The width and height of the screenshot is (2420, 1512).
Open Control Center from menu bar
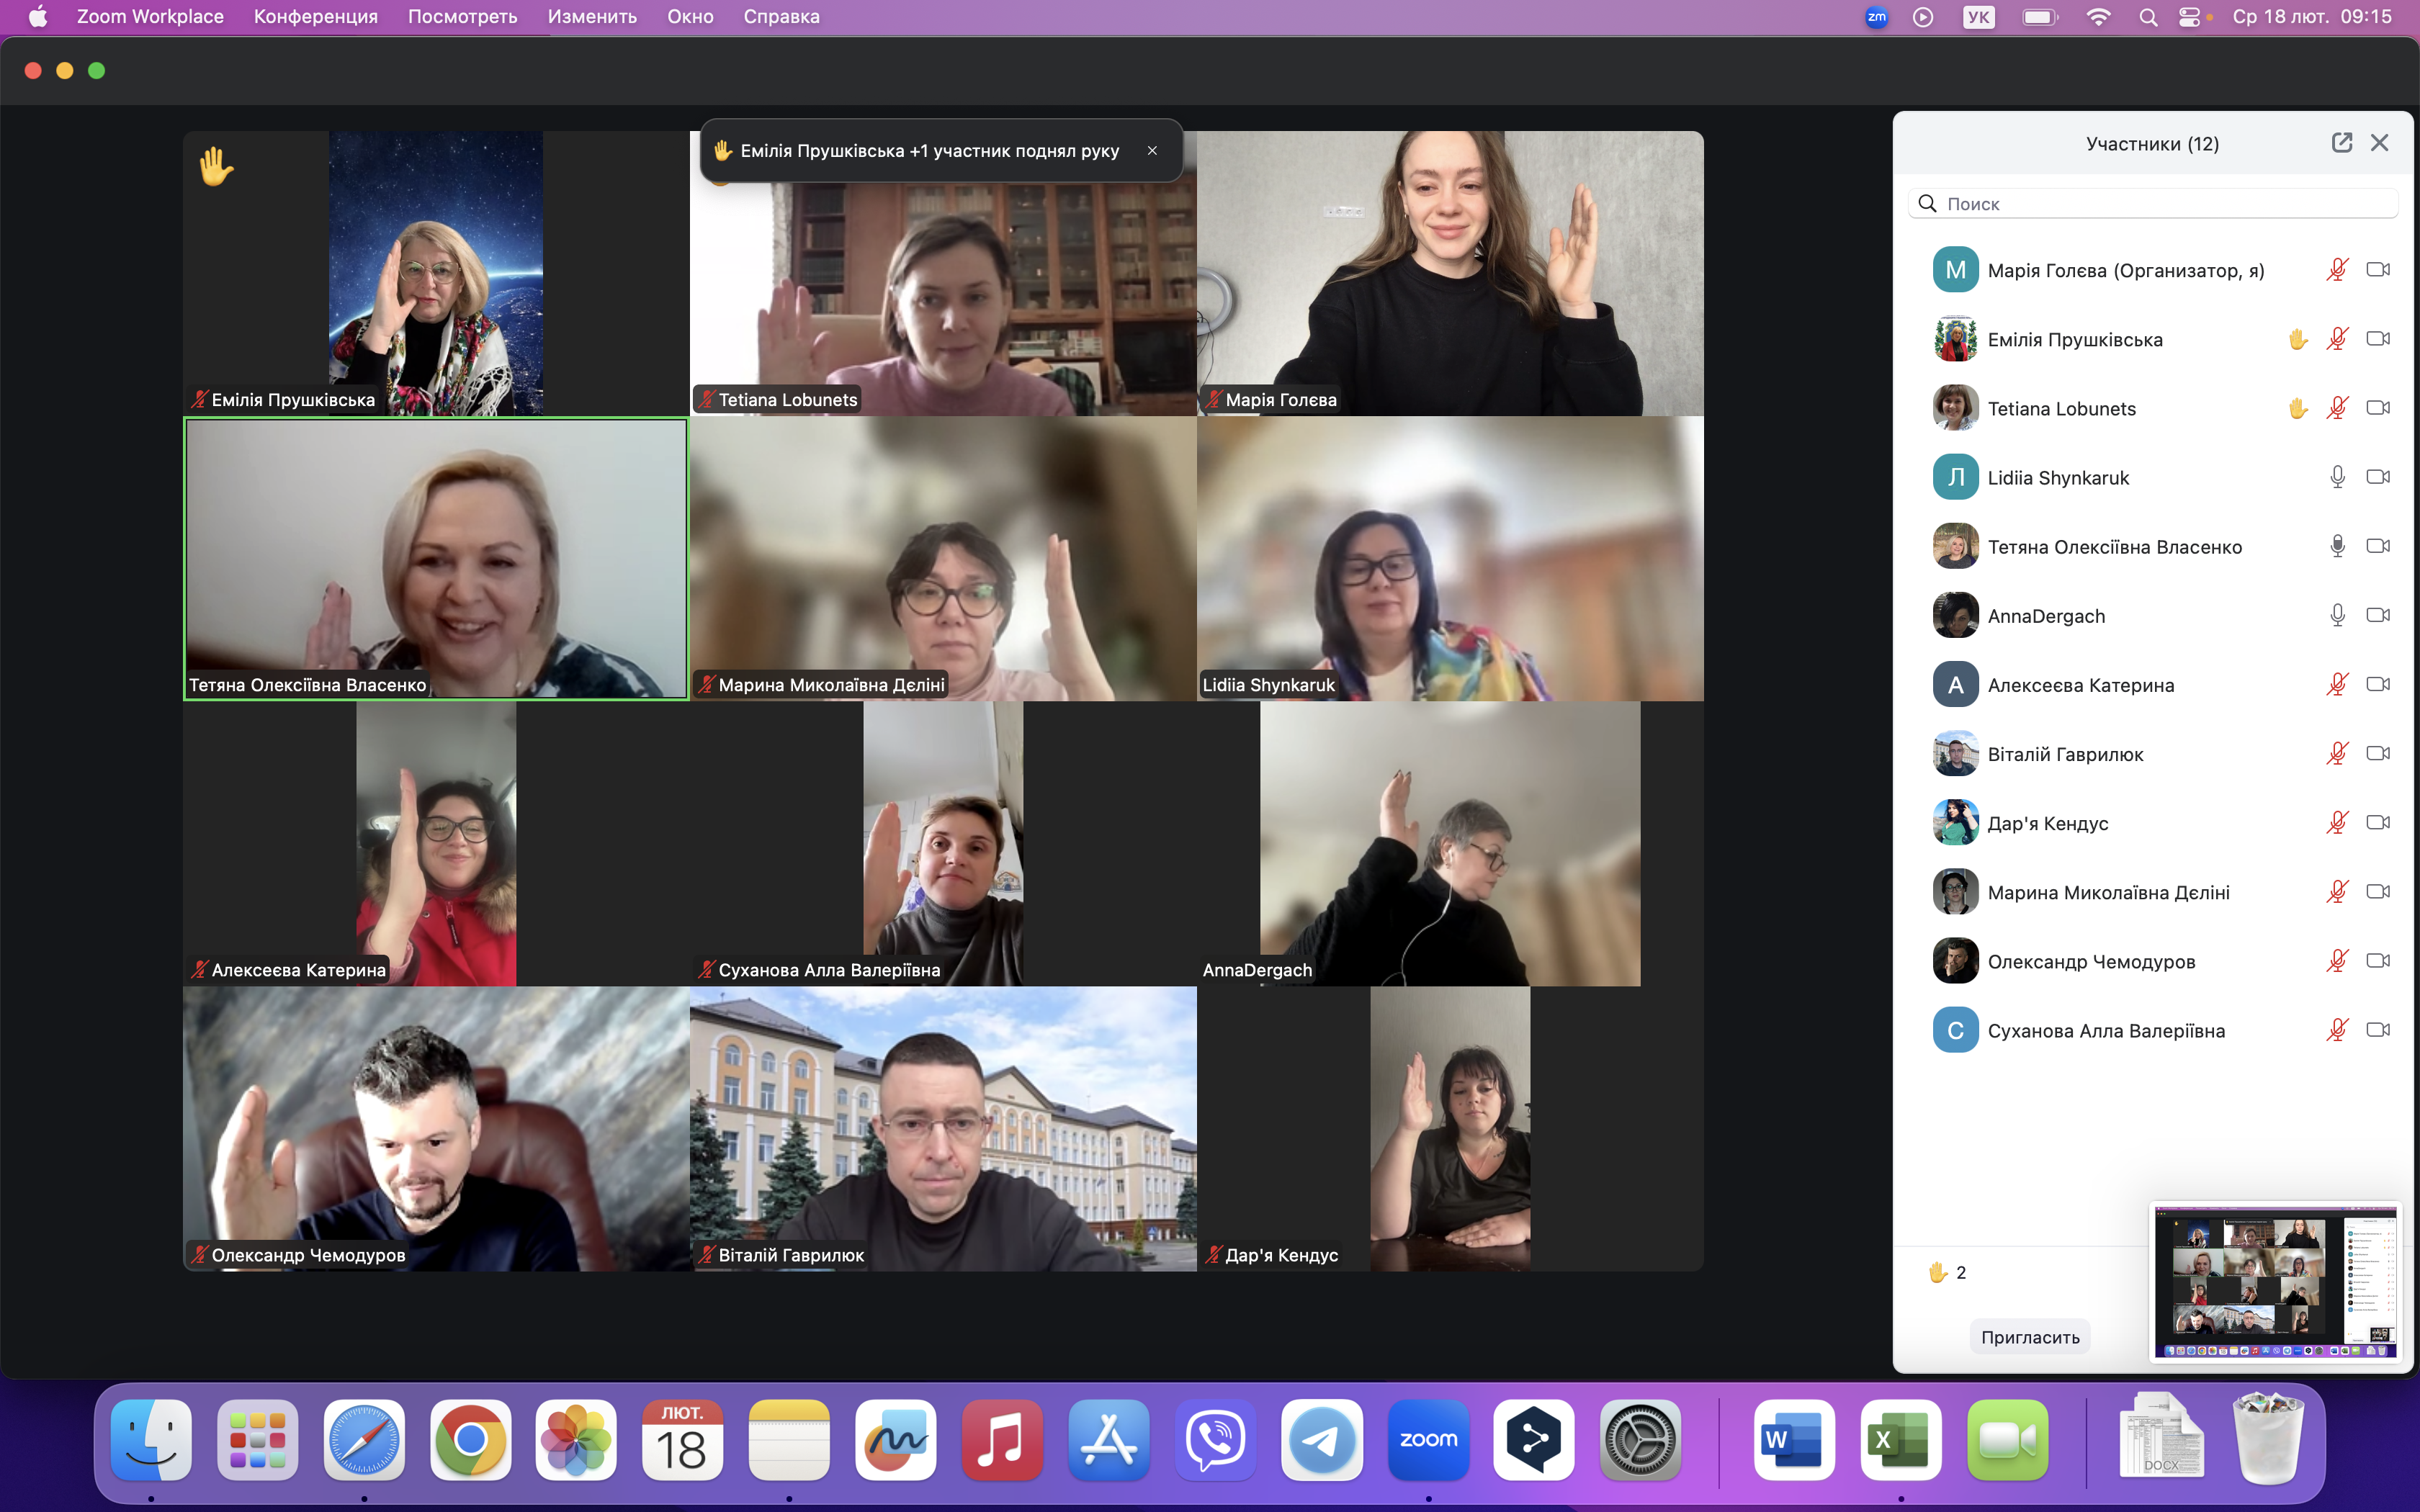pos(2190,16)
